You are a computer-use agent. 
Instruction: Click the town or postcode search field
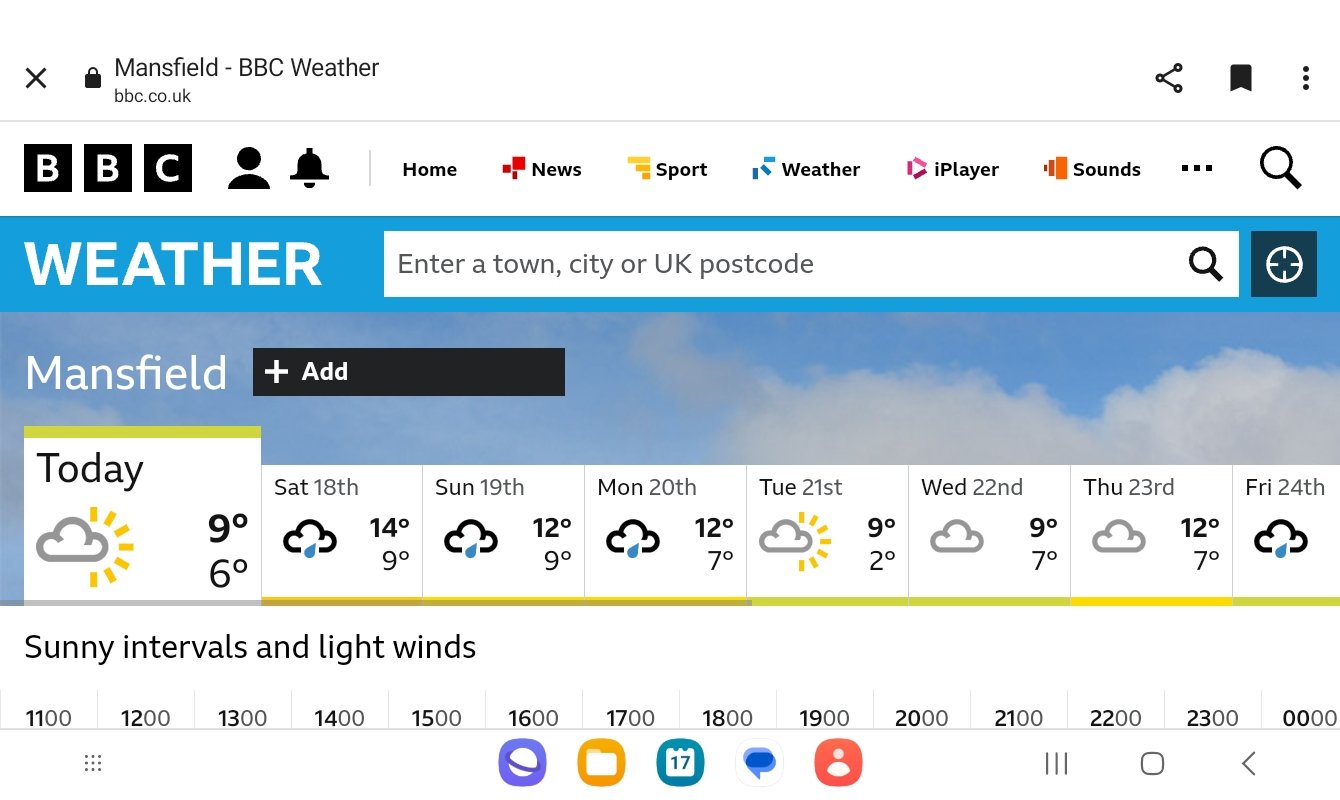[780, 264]
